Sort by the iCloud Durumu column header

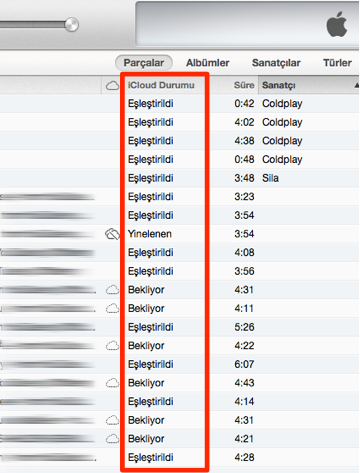point(161,85)
